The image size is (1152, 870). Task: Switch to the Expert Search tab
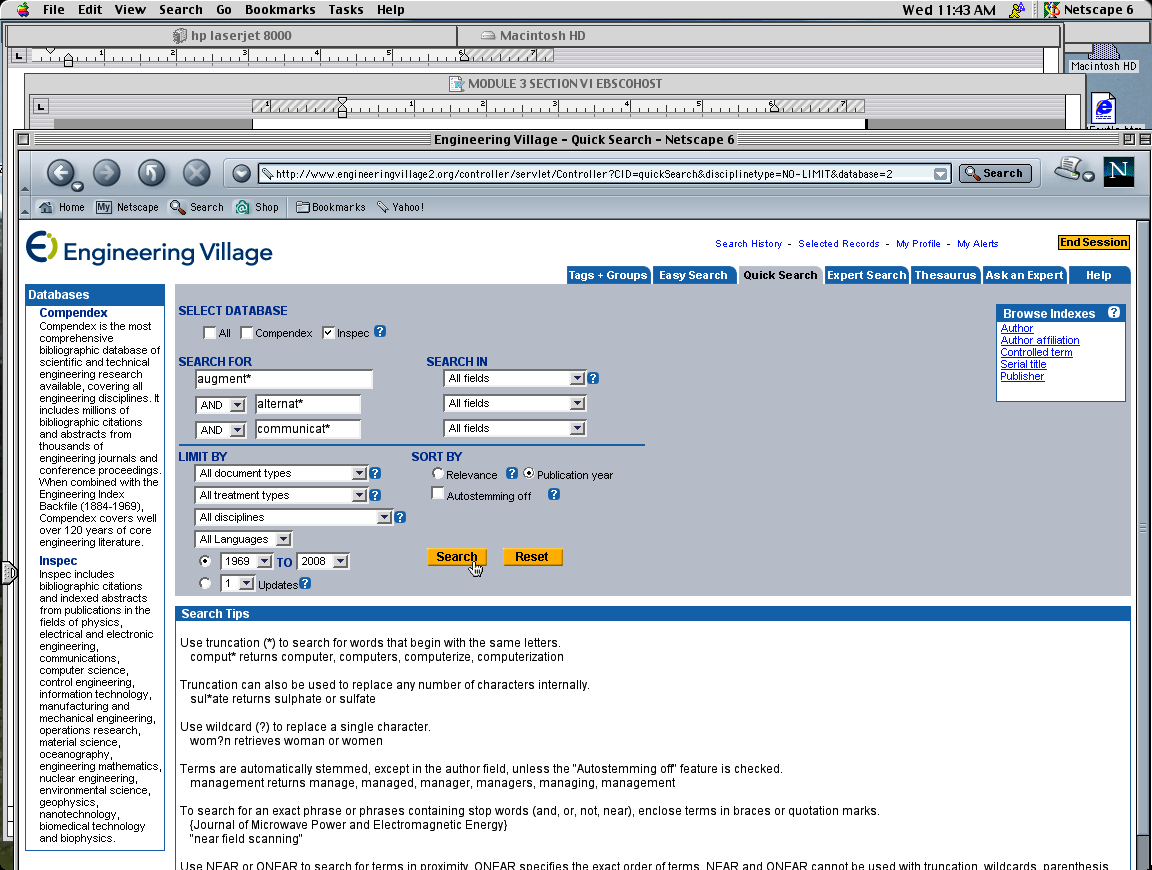click(x=866, y=276)
